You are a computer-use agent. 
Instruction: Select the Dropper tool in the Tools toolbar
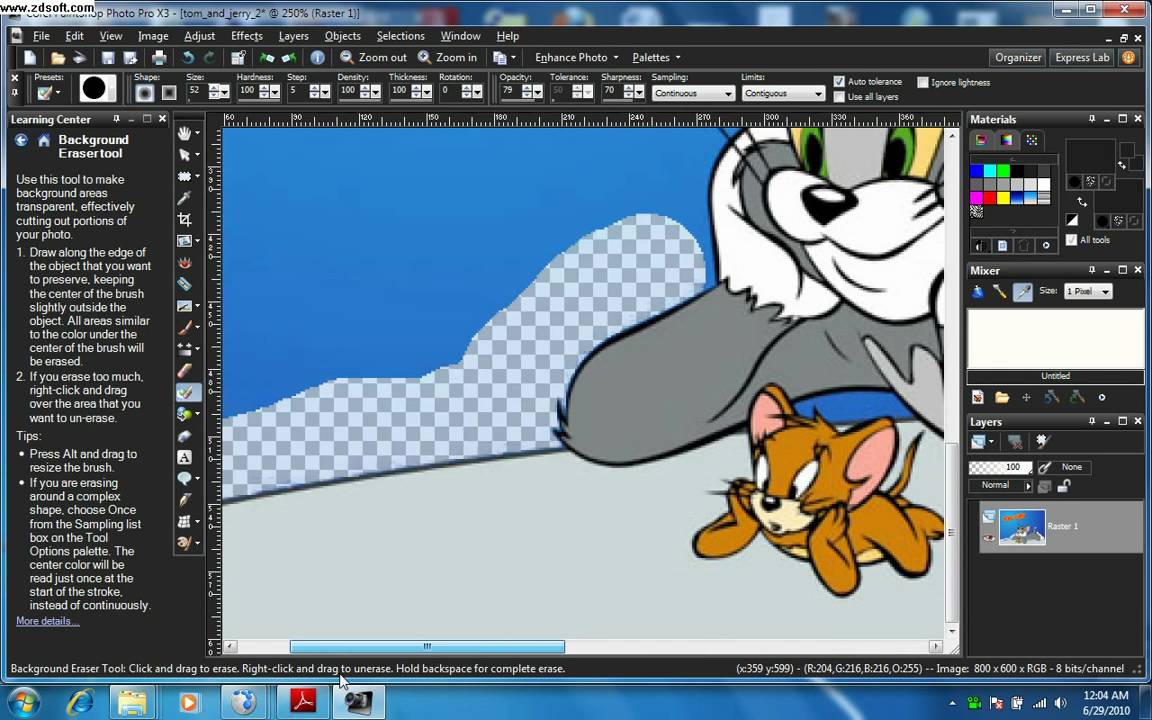coord(184,198)
